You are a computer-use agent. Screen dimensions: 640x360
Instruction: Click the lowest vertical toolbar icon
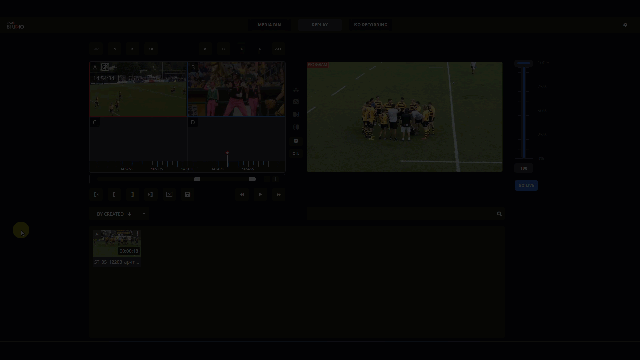296,153
